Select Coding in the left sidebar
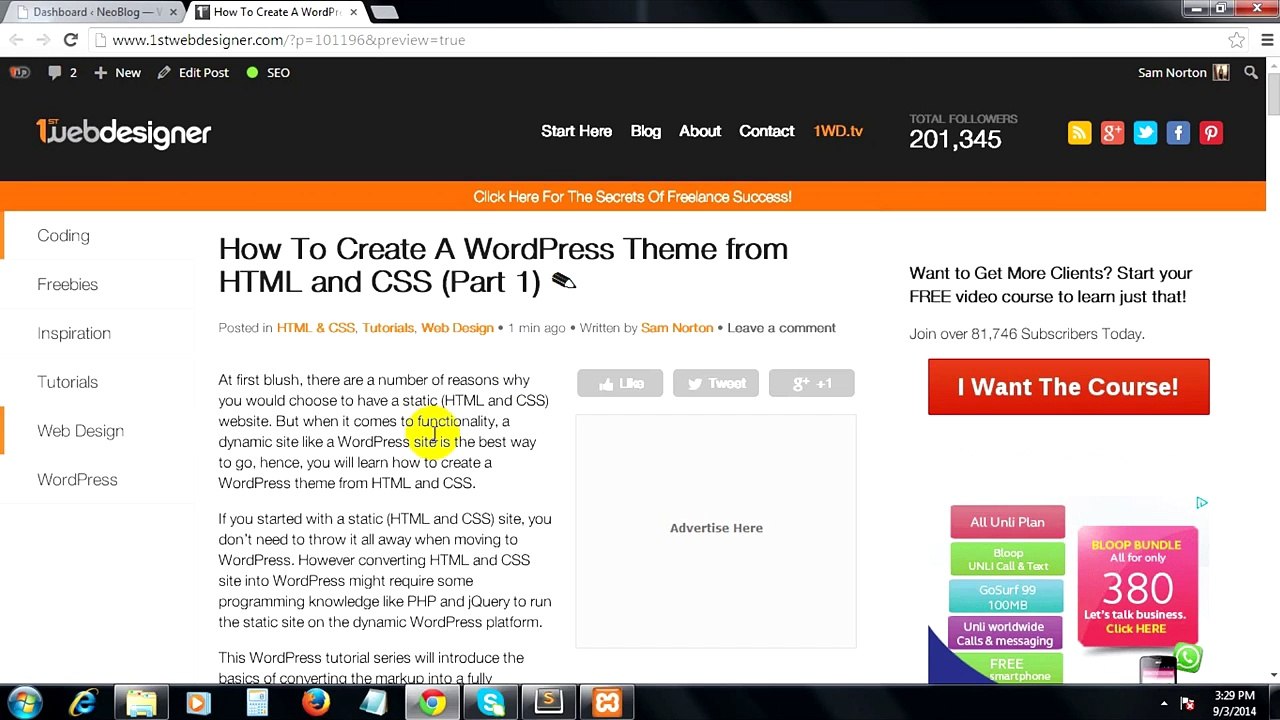 point(63,235)
